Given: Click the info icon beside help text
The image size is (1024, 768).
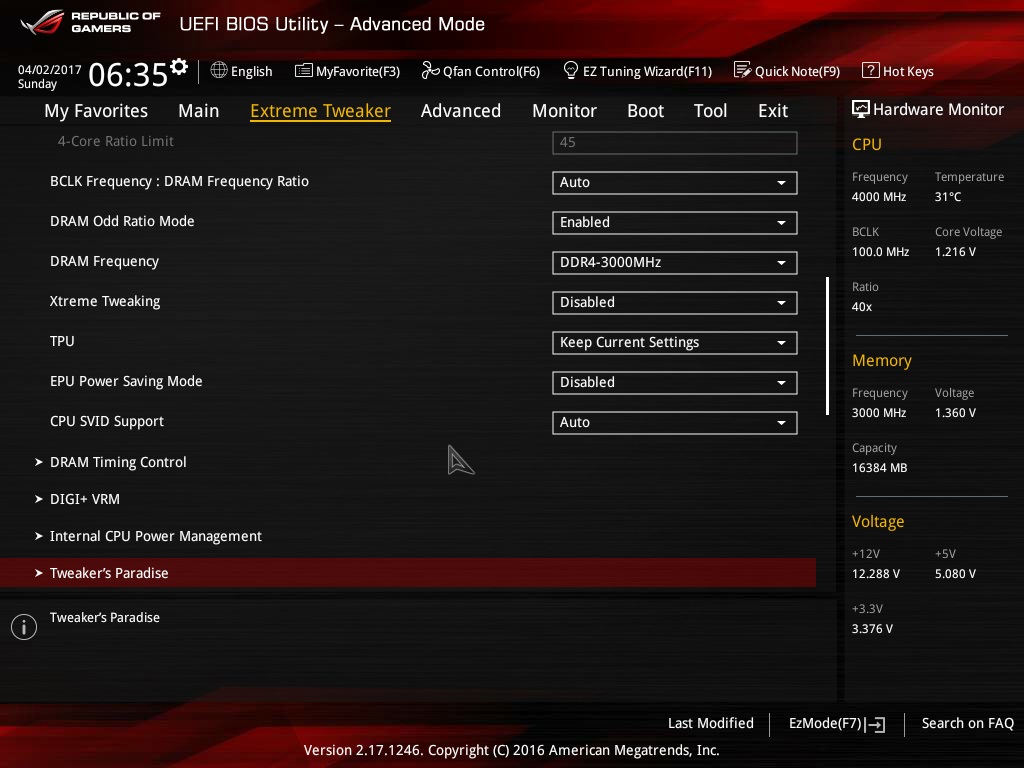Looking at the screenshot, I should (24, 627).
